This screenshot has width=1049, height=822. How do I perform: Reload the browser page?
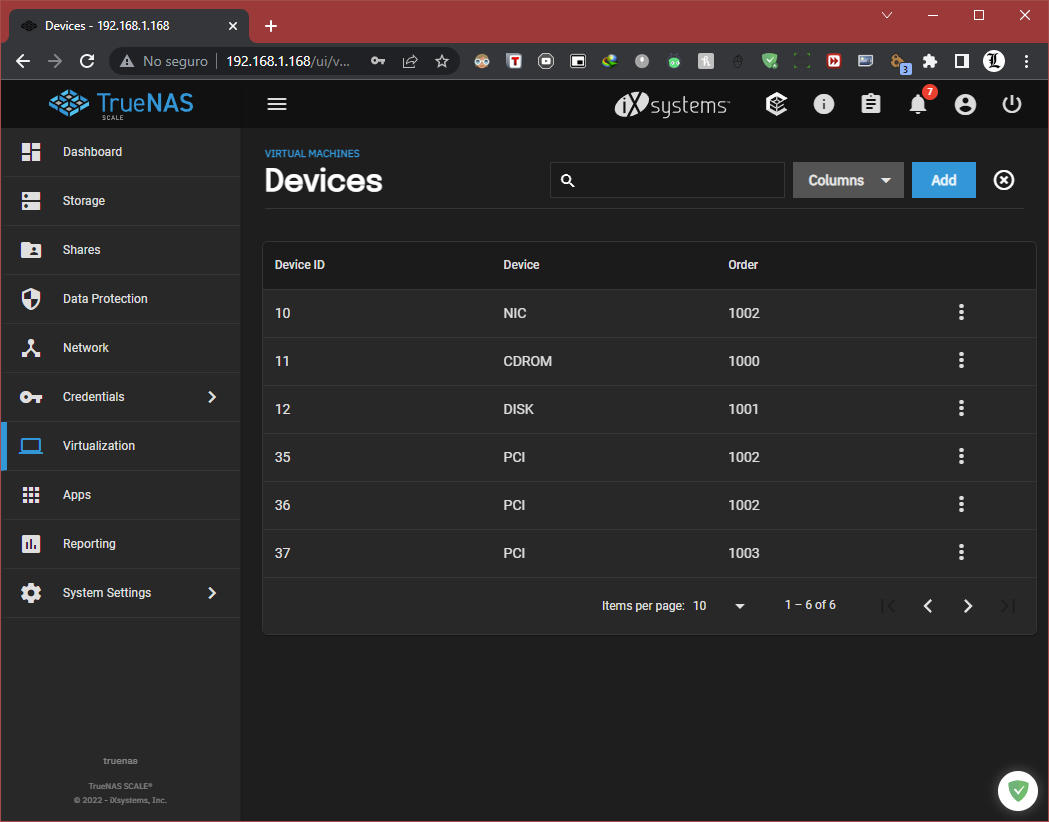[87, 62]
